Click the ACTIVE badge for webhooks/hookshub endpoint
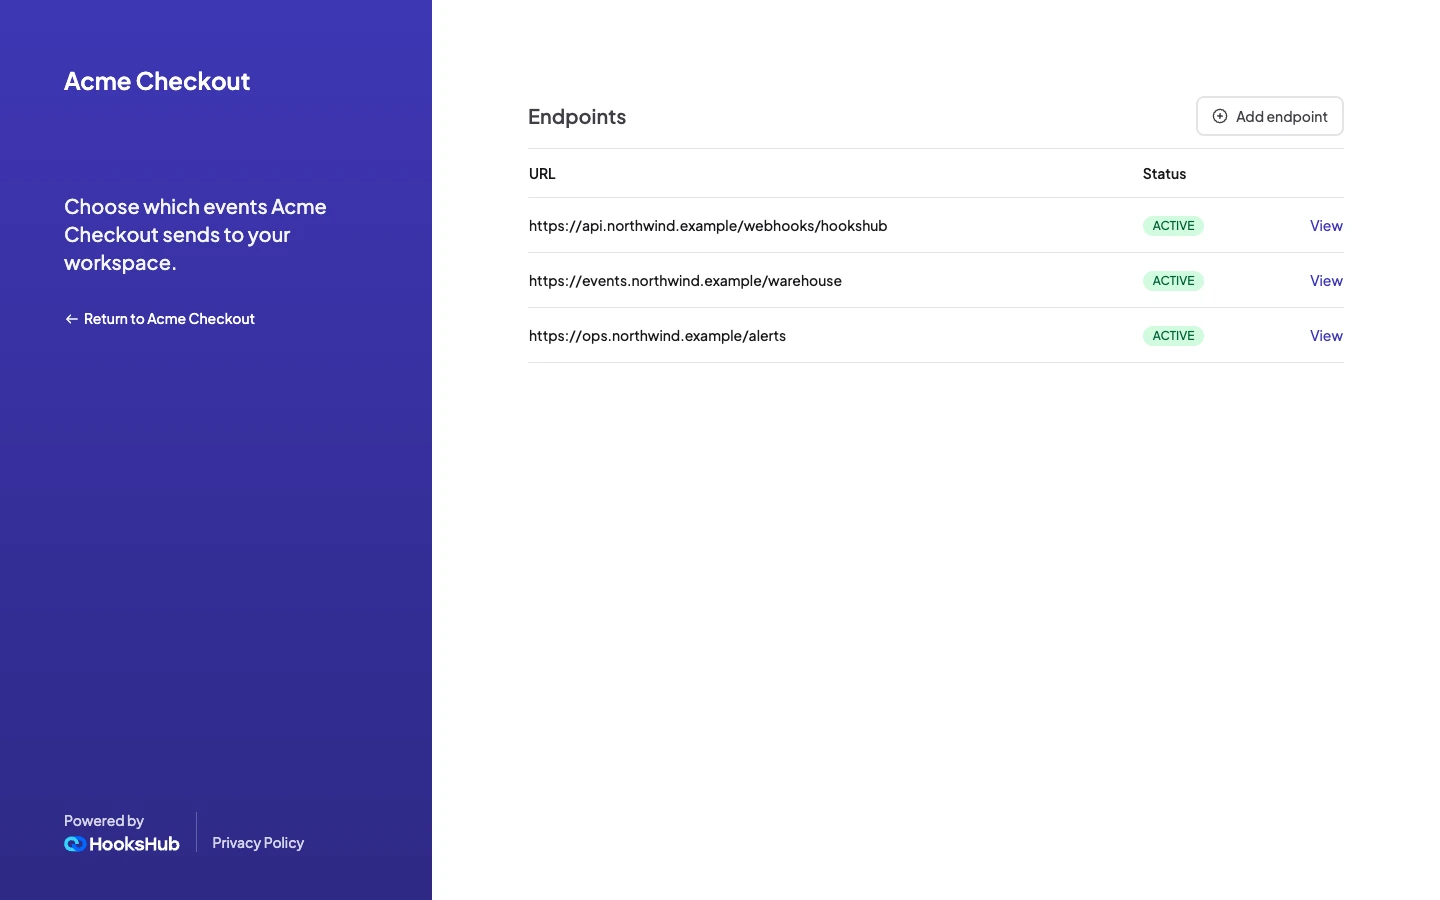The width and height of the screenshot is (1440, 900). pyautogui.click(x=1173, y=226)
